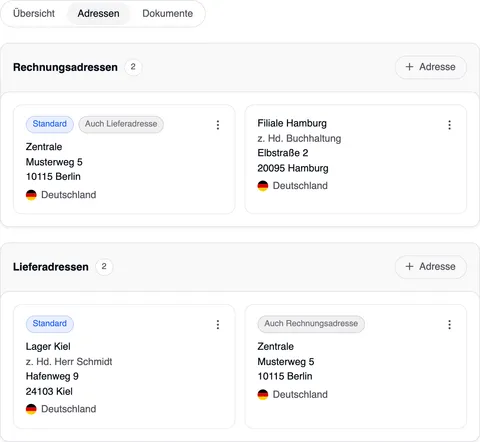The width and height of the screenshot is (480, 442).
Task: Click the German flag in Filiale Hamburg card
Action: [263, 186]
